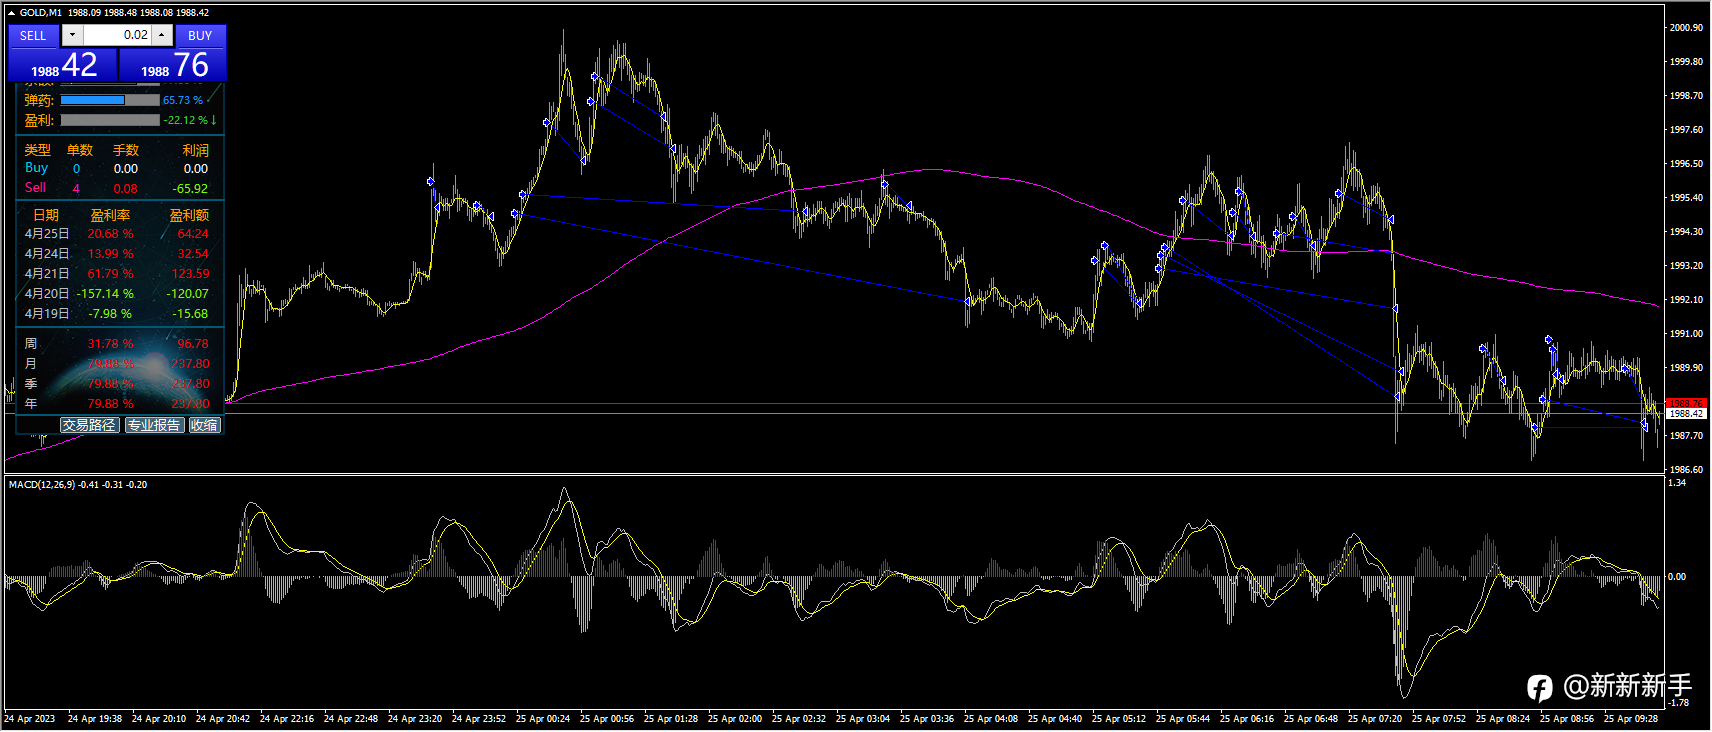Decrease lot volume with the down arrow
The image size is (1712, 732).
(72, 35)
